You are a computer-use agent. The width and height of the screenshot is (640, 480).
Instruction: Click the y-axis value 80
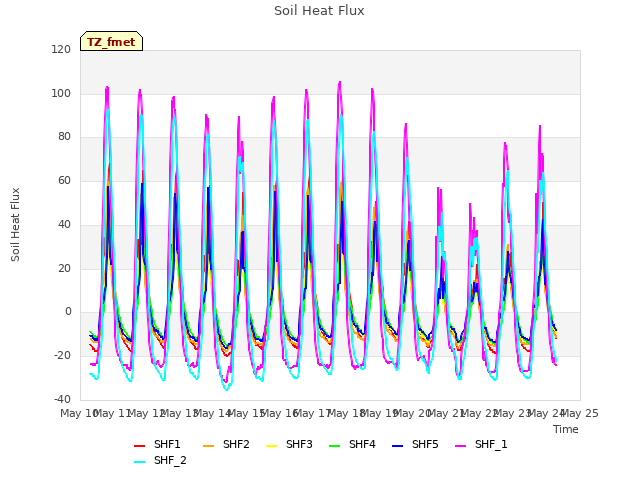pos(64,137)
